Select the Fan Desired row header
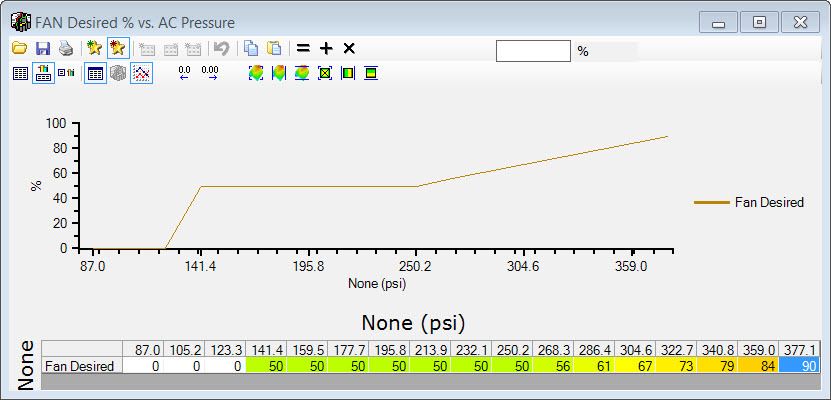This screenshot has height=400, width=831. tap(82, 366)
